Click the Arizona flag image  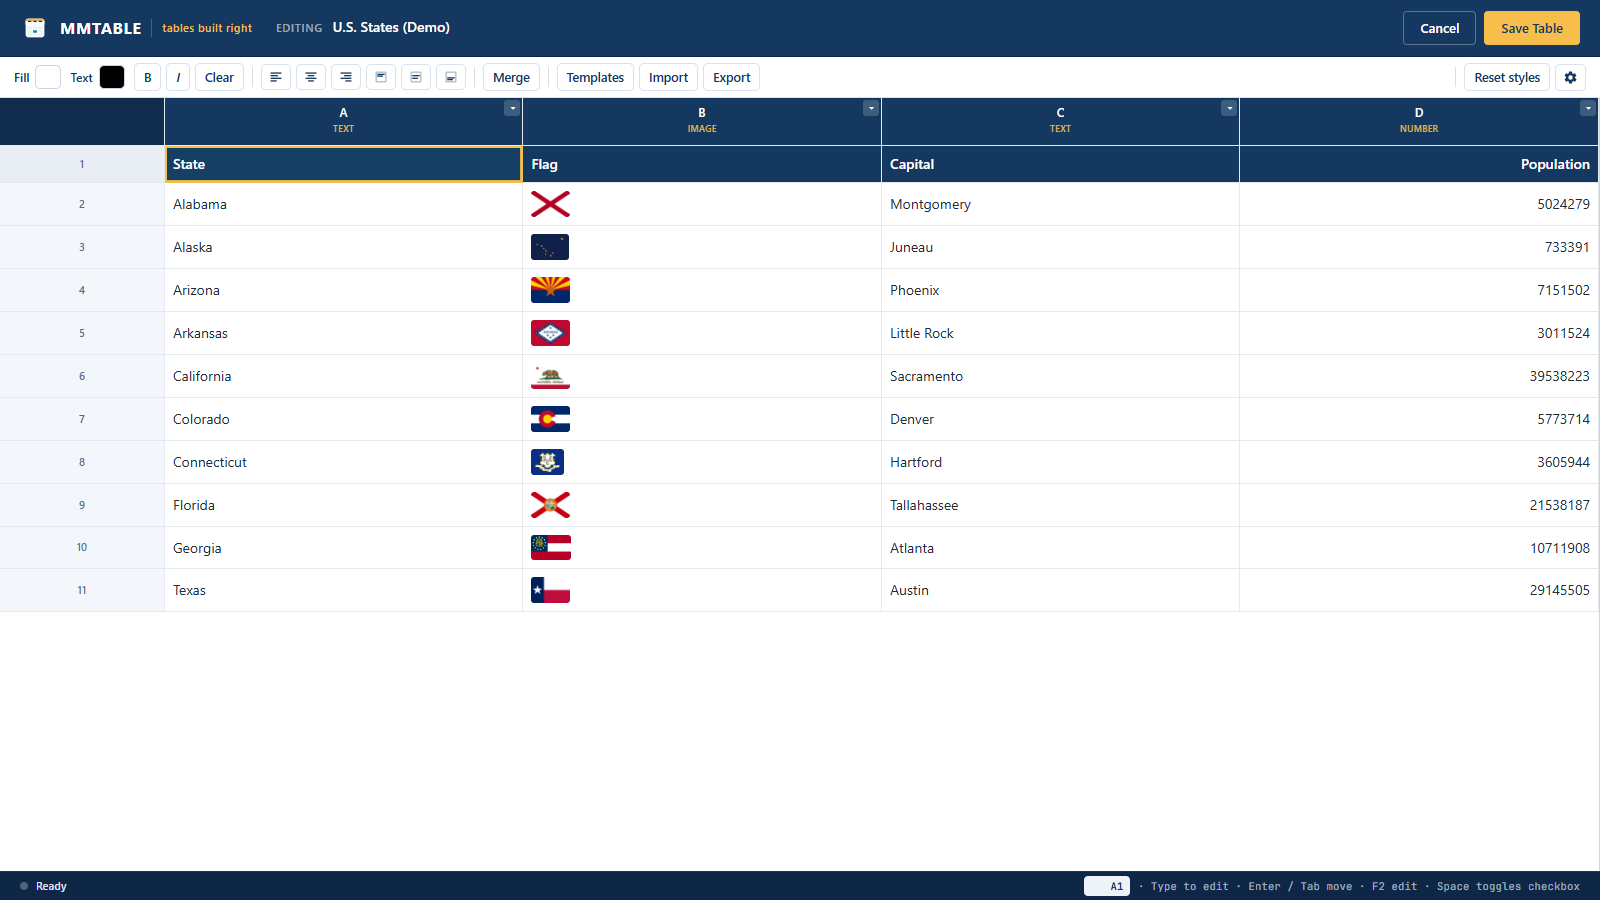(x=550, y=290)
